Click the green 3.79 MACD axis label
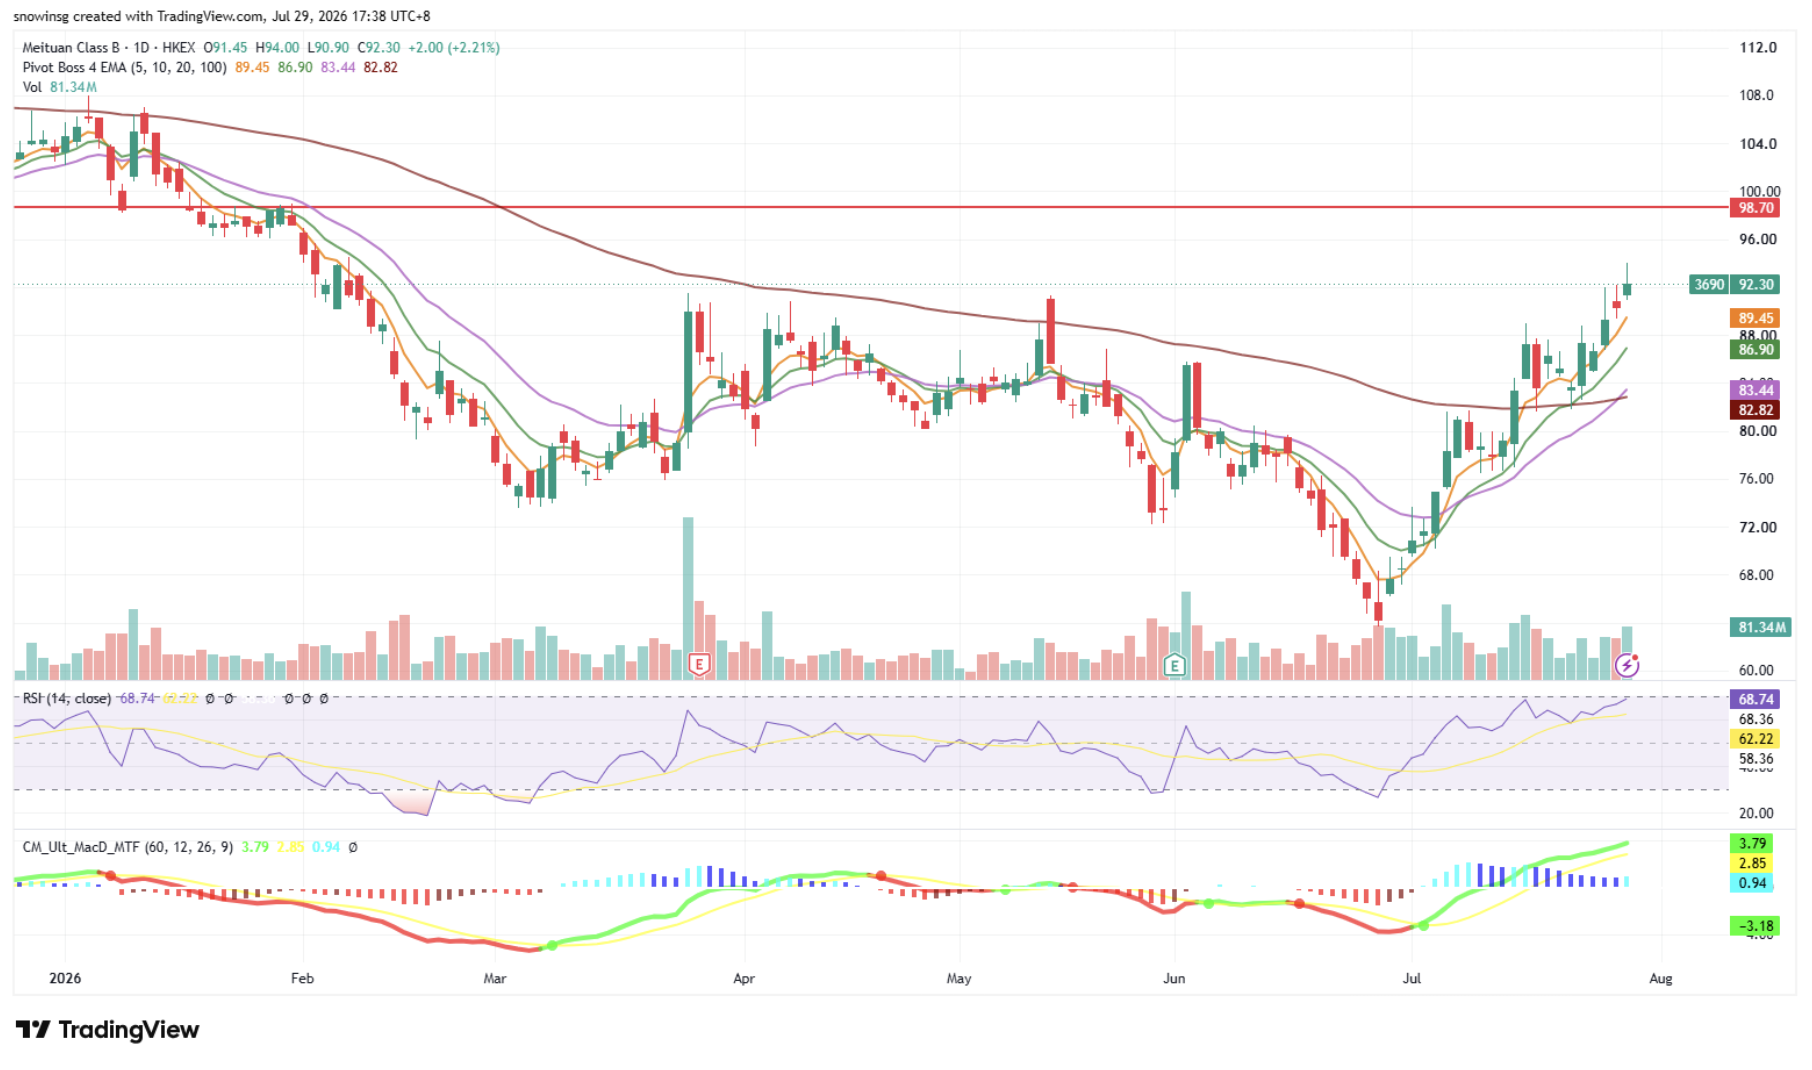This screenshot has height=1070, width=1812. [1752, 843]
